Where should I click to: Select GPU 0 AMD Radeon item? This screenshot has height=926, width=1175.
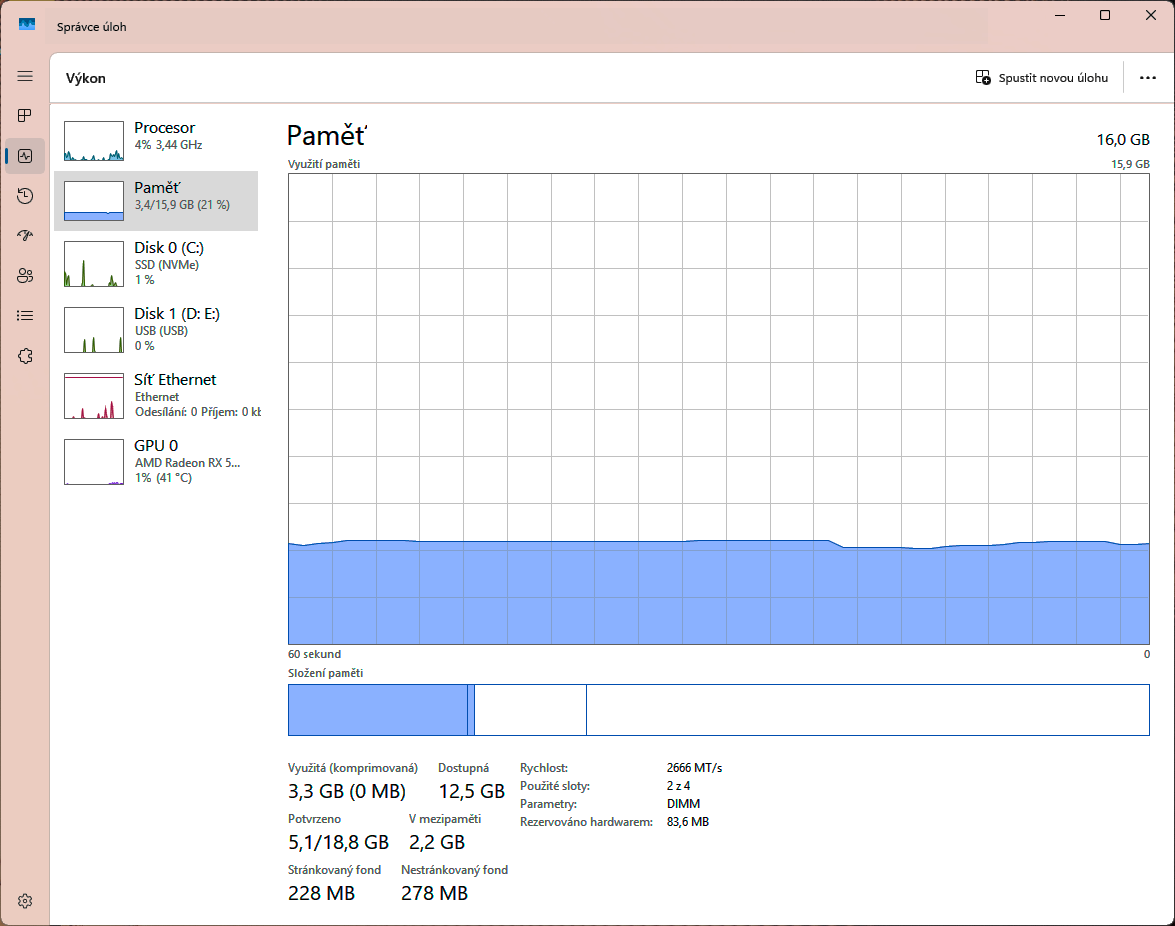pyautogui.click(x=156, y=461)
